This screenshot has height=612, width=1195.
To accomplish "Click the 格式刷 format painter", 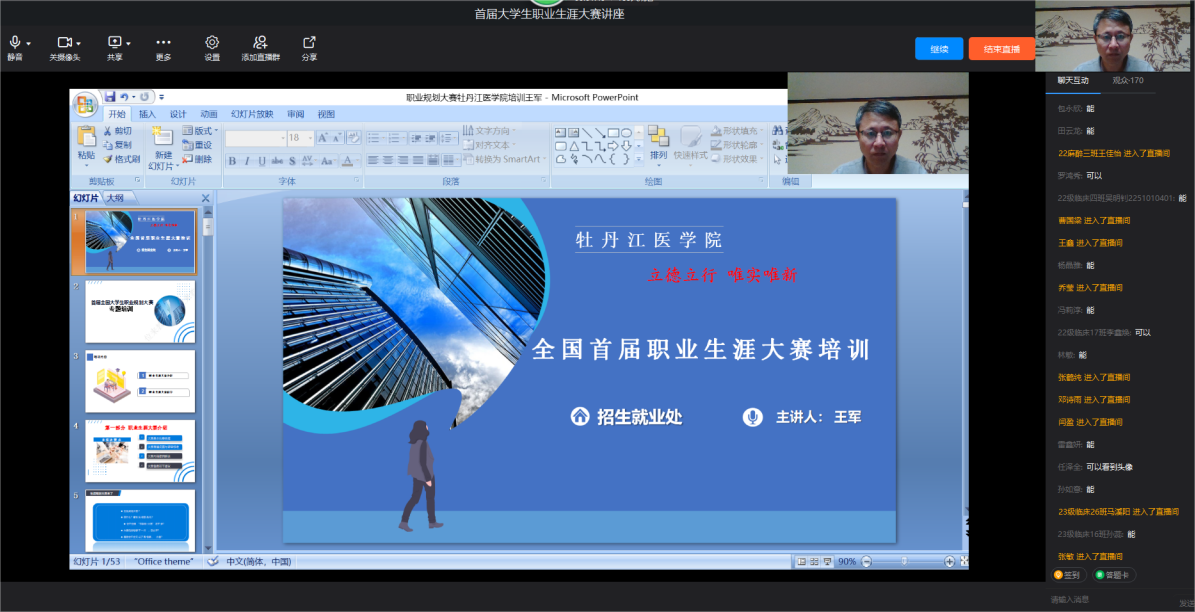I will [x=122, y=159].
